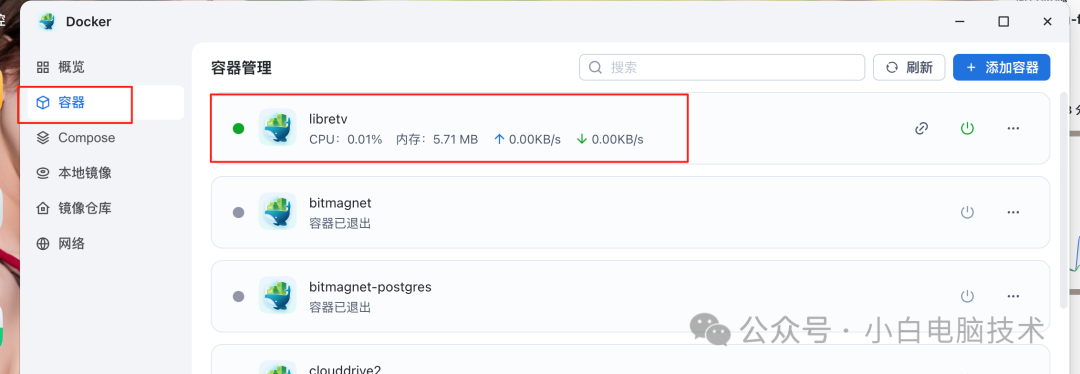Open 镜像仓库 image registry

click(x=105, y=208)
